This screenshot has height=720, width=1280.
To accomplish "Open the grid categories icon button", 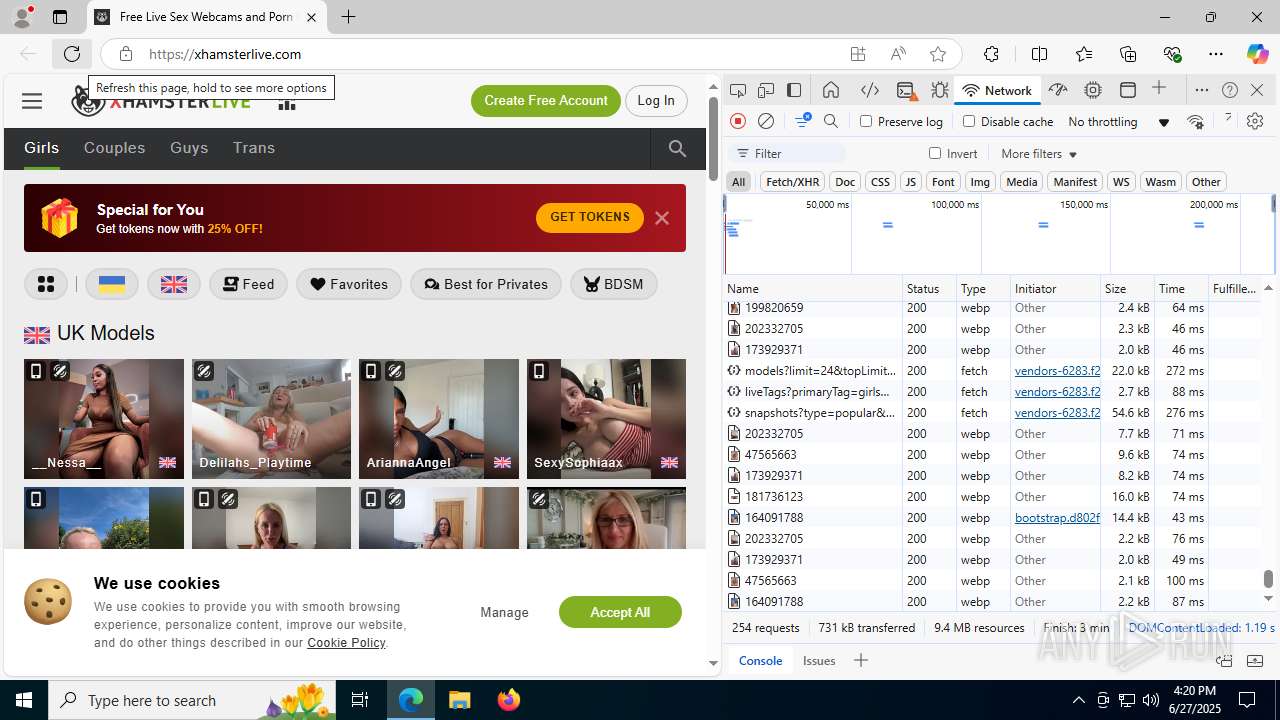I will [x=46, y=284].
